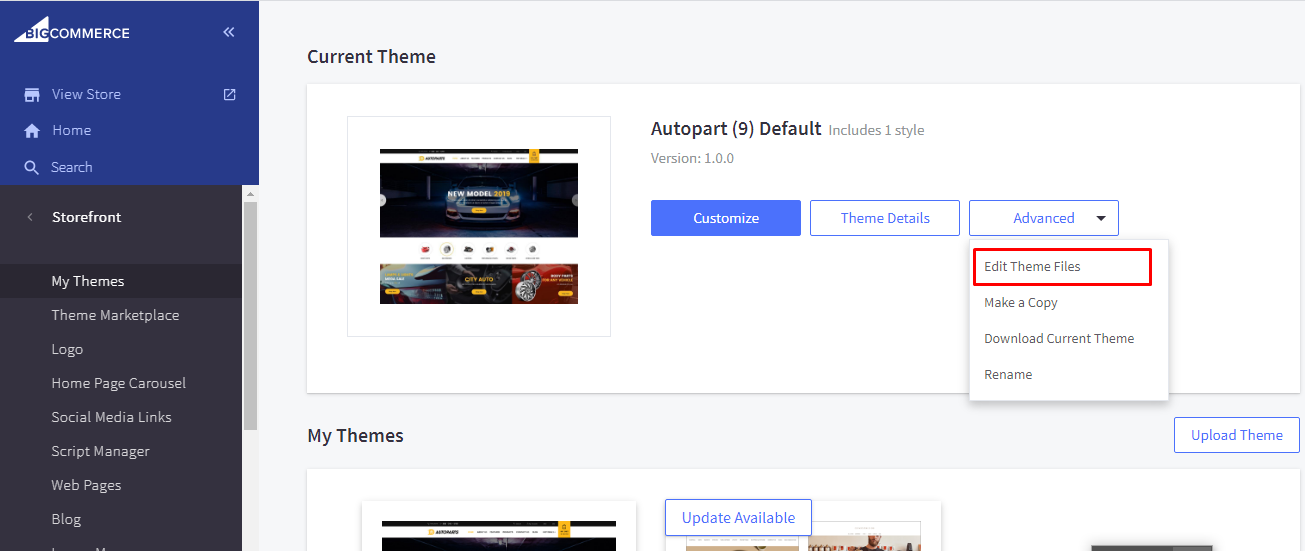Collapse sidebar with double chevron icon
This screenshot has width=1305, height=551.
point(229,32)
